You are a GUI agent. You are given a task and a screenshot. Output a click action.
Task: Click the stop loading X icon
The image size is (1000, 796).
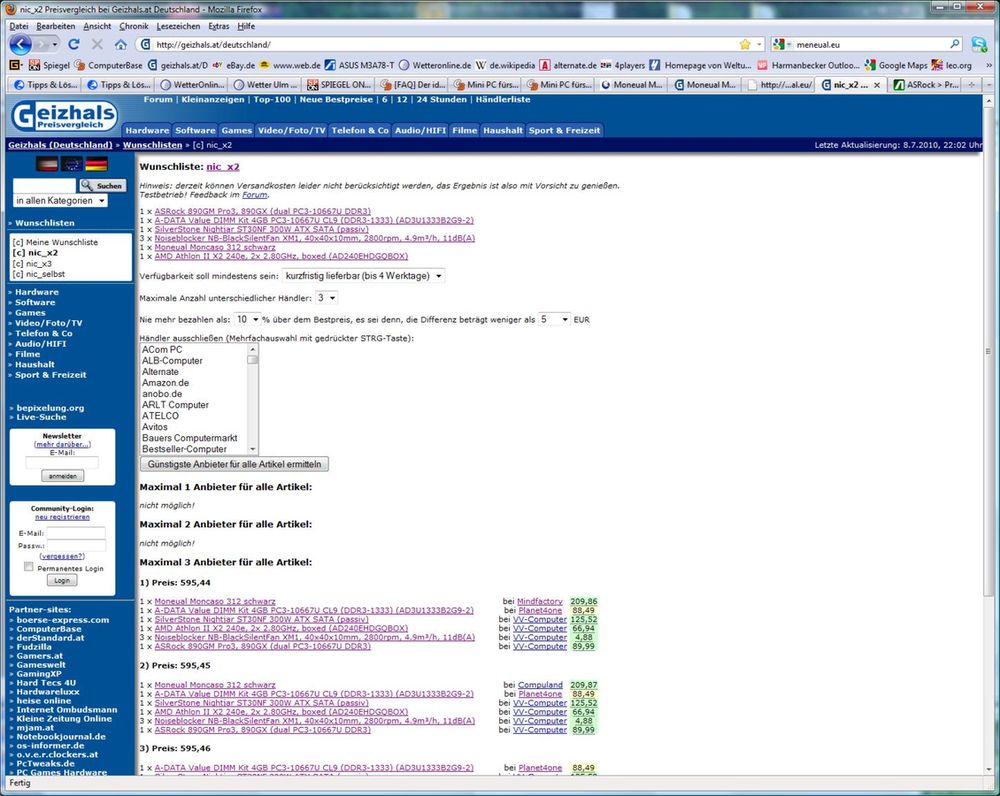[x=97, y=44]
